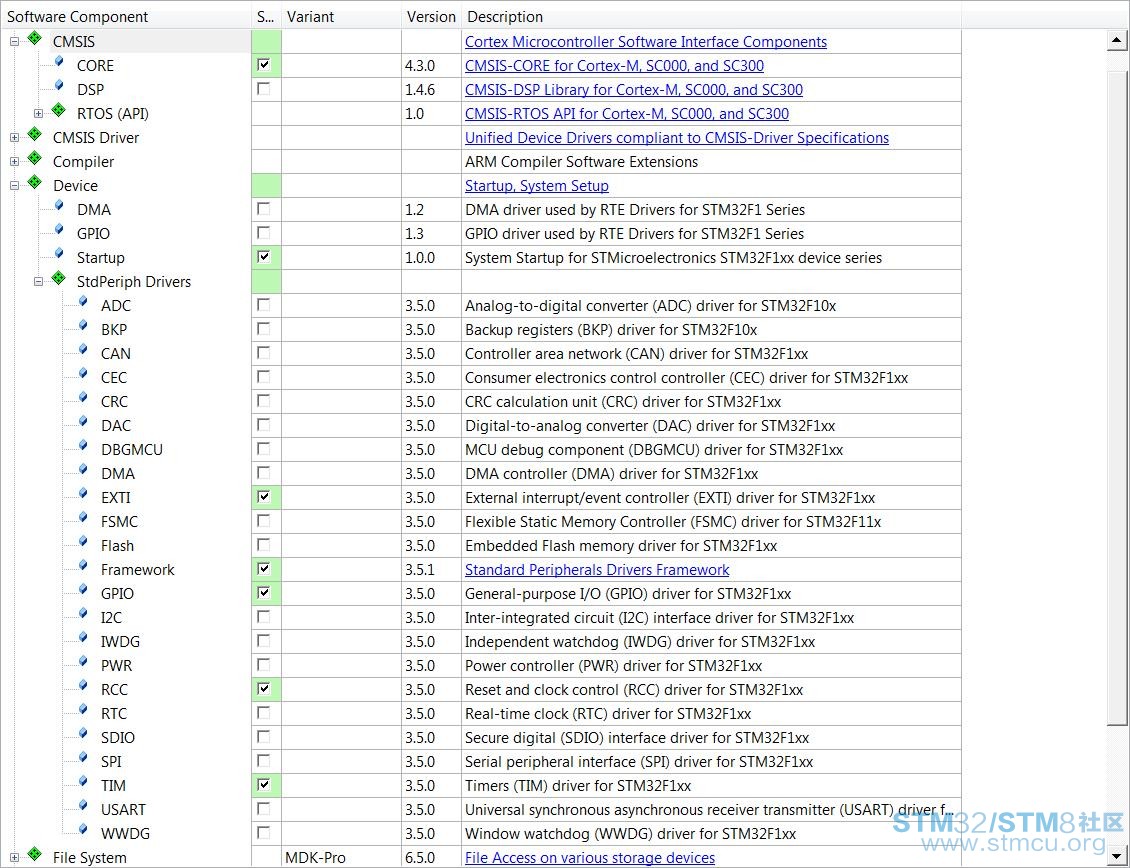
Task: Collapse the StdPeriph Drivers tree node
Action: [38, 282]
